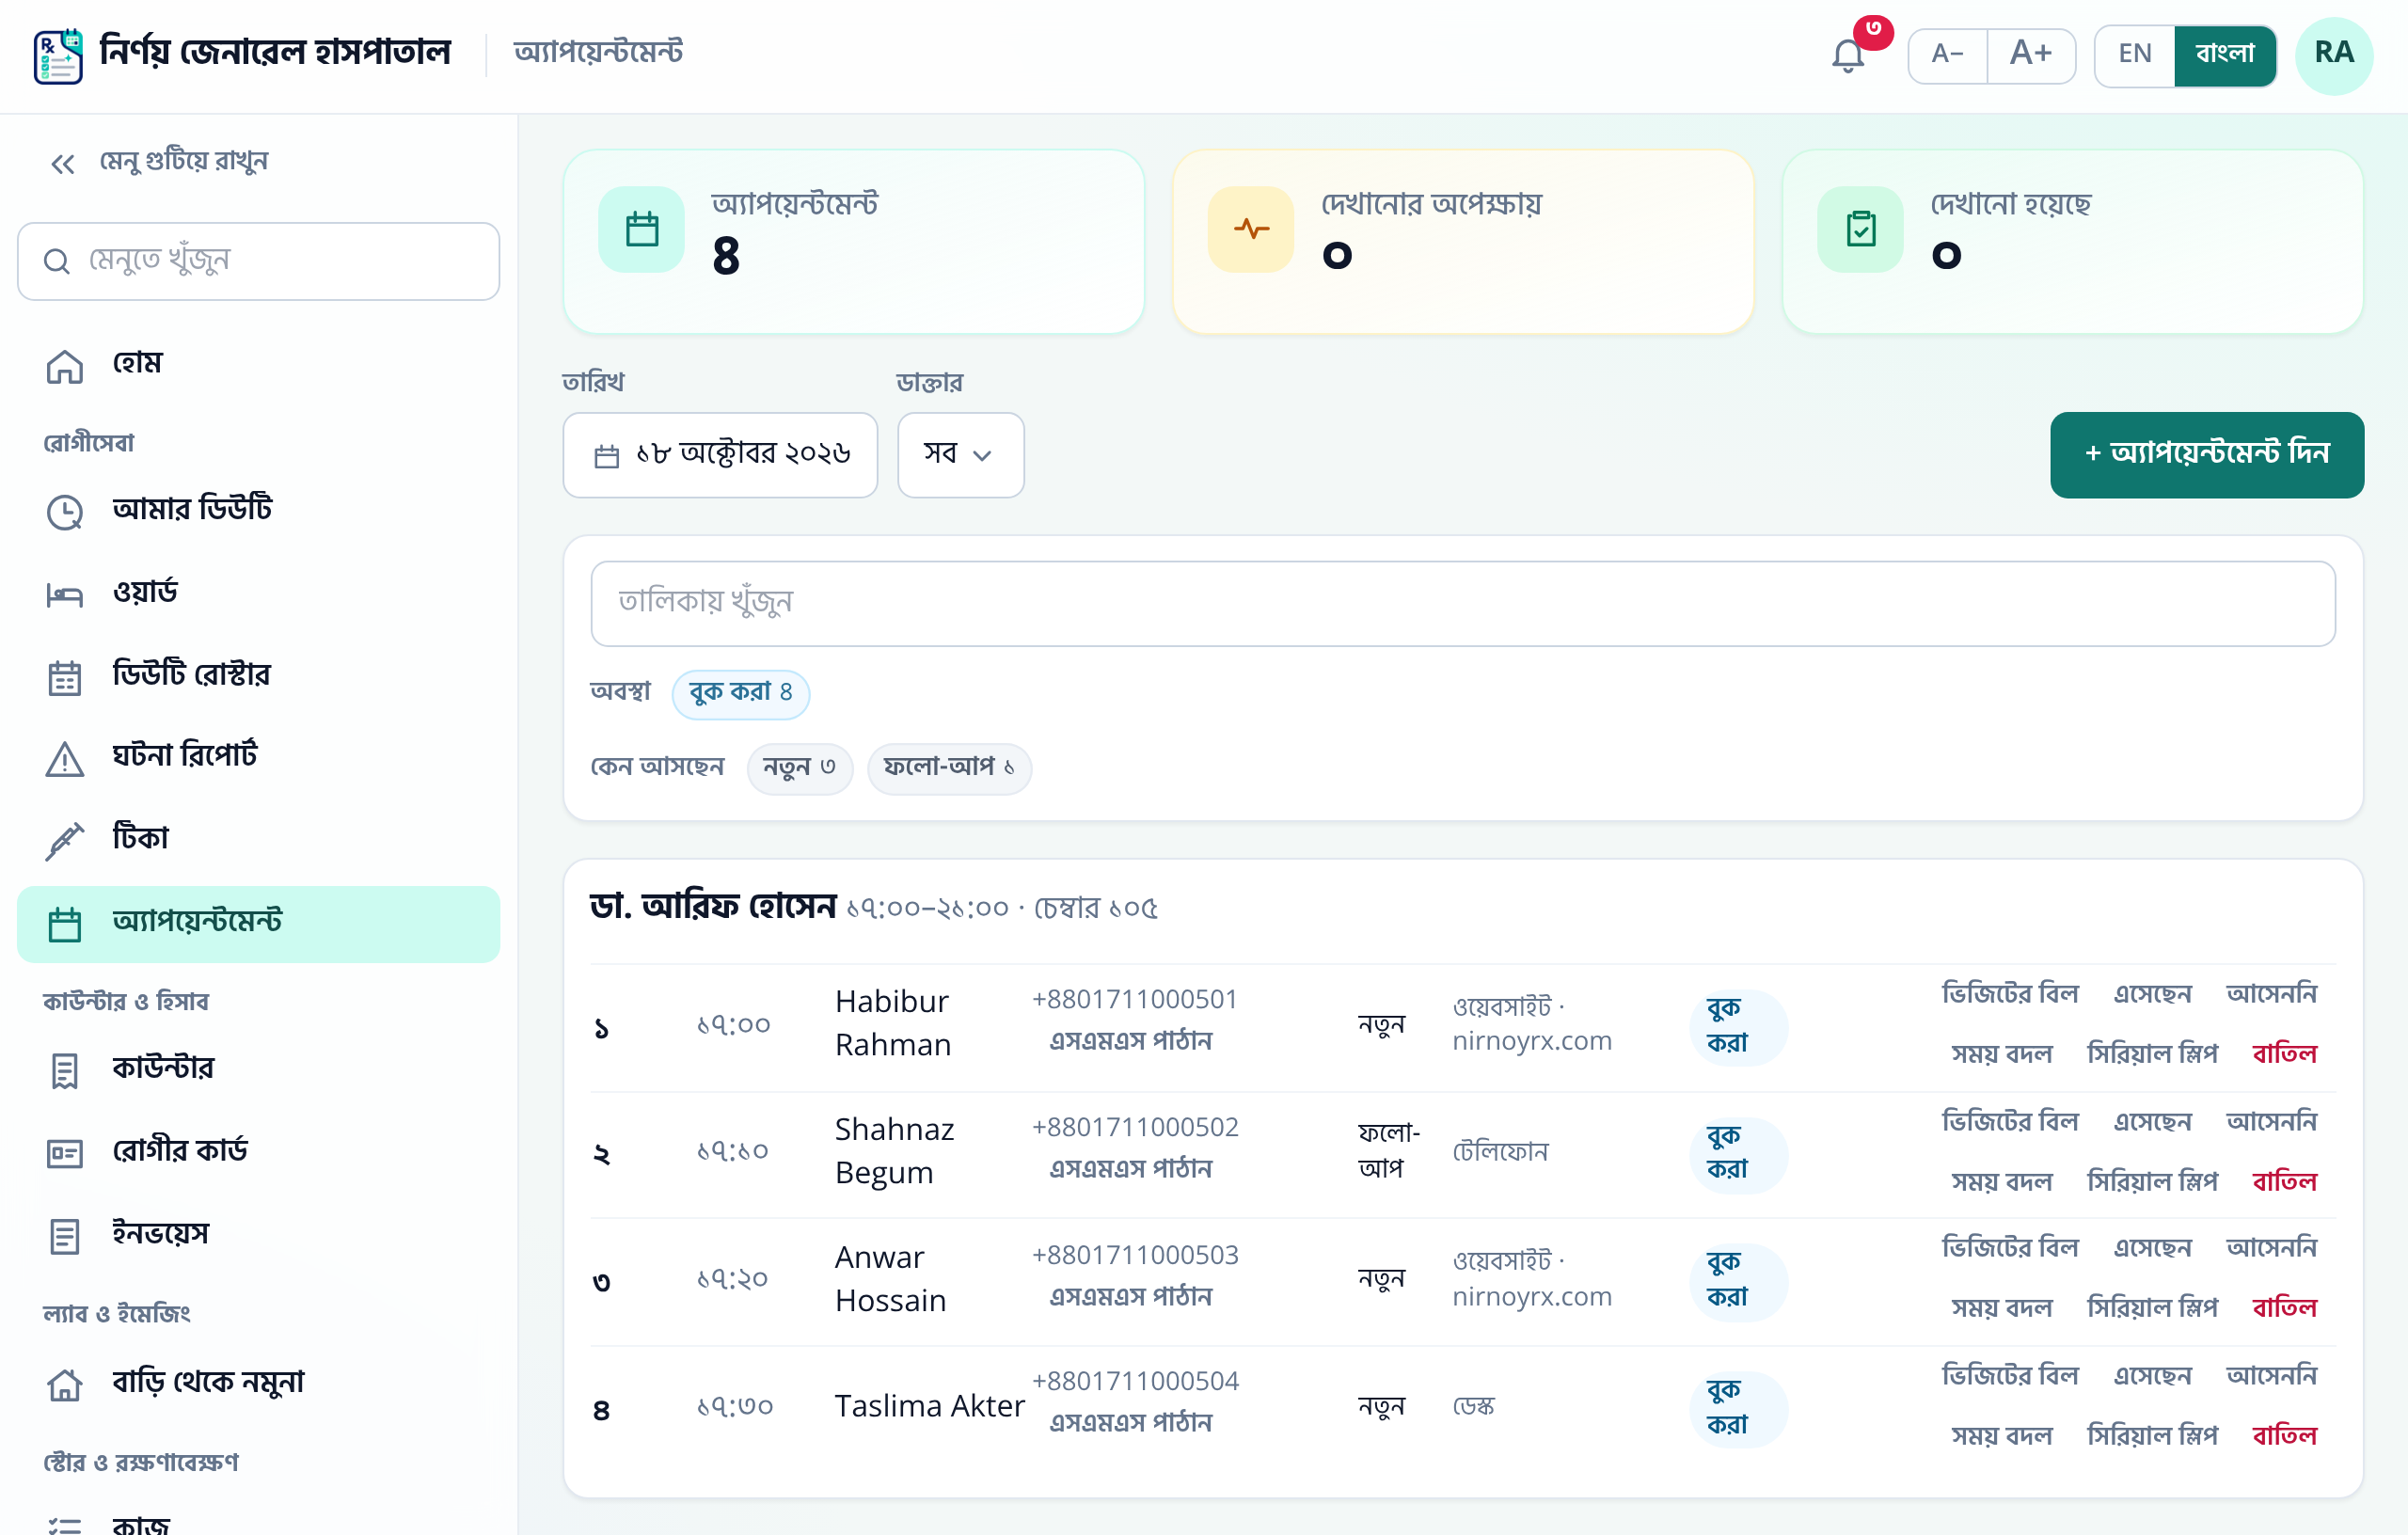This screenshot has height=1535, width=2408.
Task: Mark Shahnaz Begum as আসেননি
Action: click(2270, 1122)
